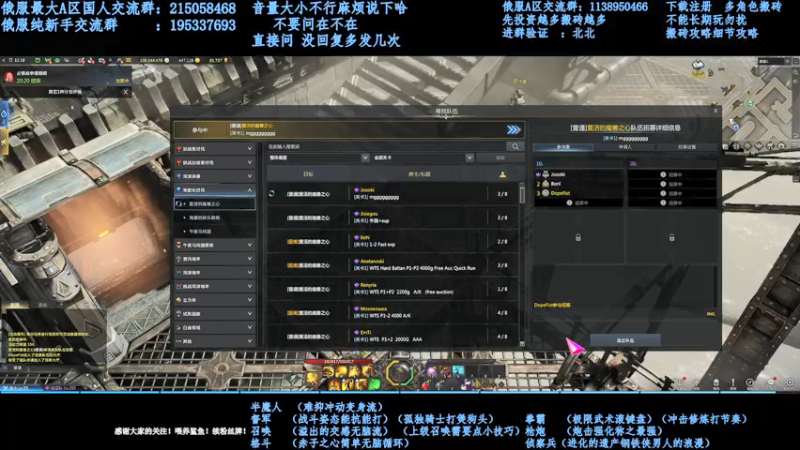Open the minimap region dropdown at top right

tap(774, 61)
